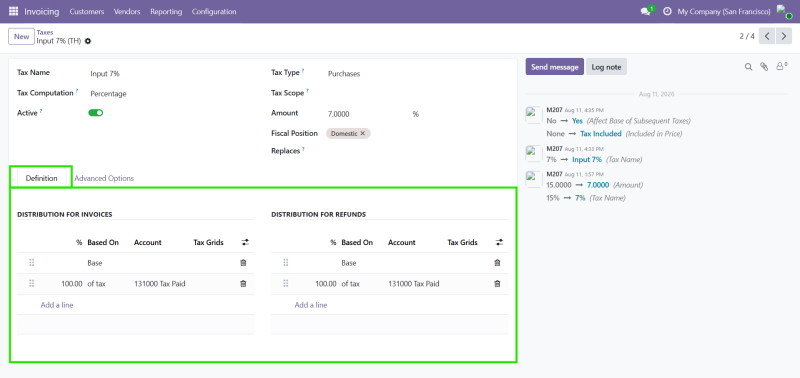The height and width of the screenshot is (378, 800).
Task: Delete the Base line in invoices distribution
Action: 243,263
